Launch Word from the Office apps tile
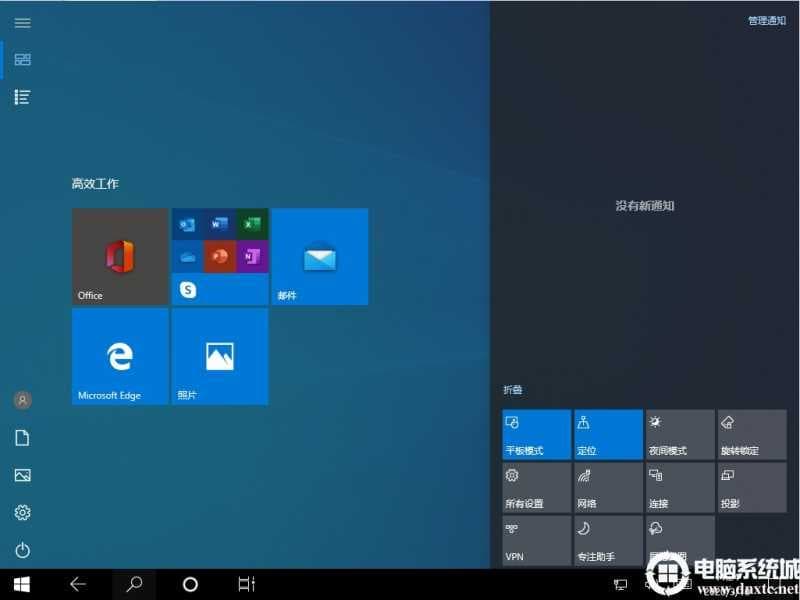The image size is (800, 600). coord(220,224)
